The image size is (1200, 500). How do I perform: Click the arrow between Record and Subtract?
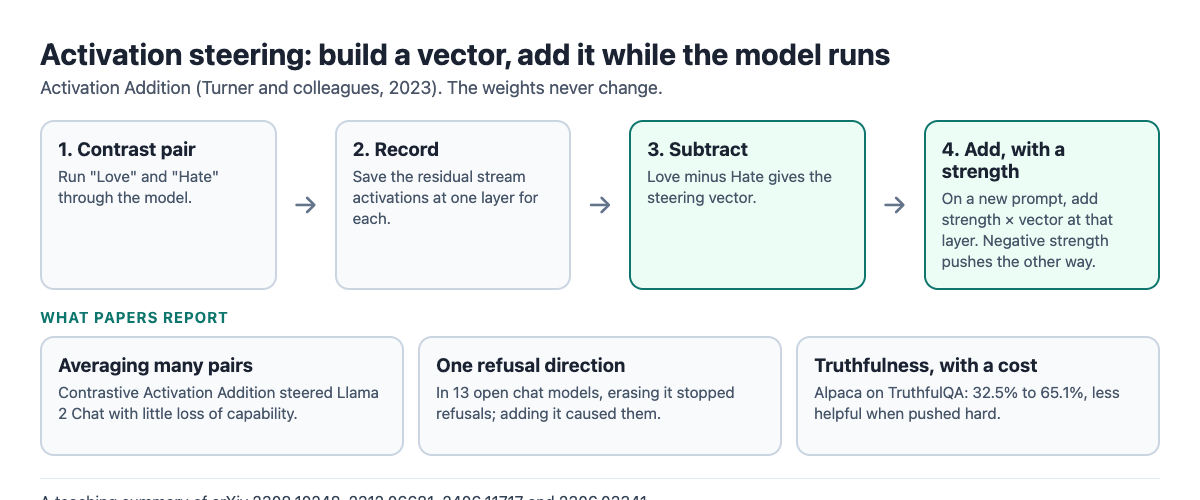coord(600,205)
